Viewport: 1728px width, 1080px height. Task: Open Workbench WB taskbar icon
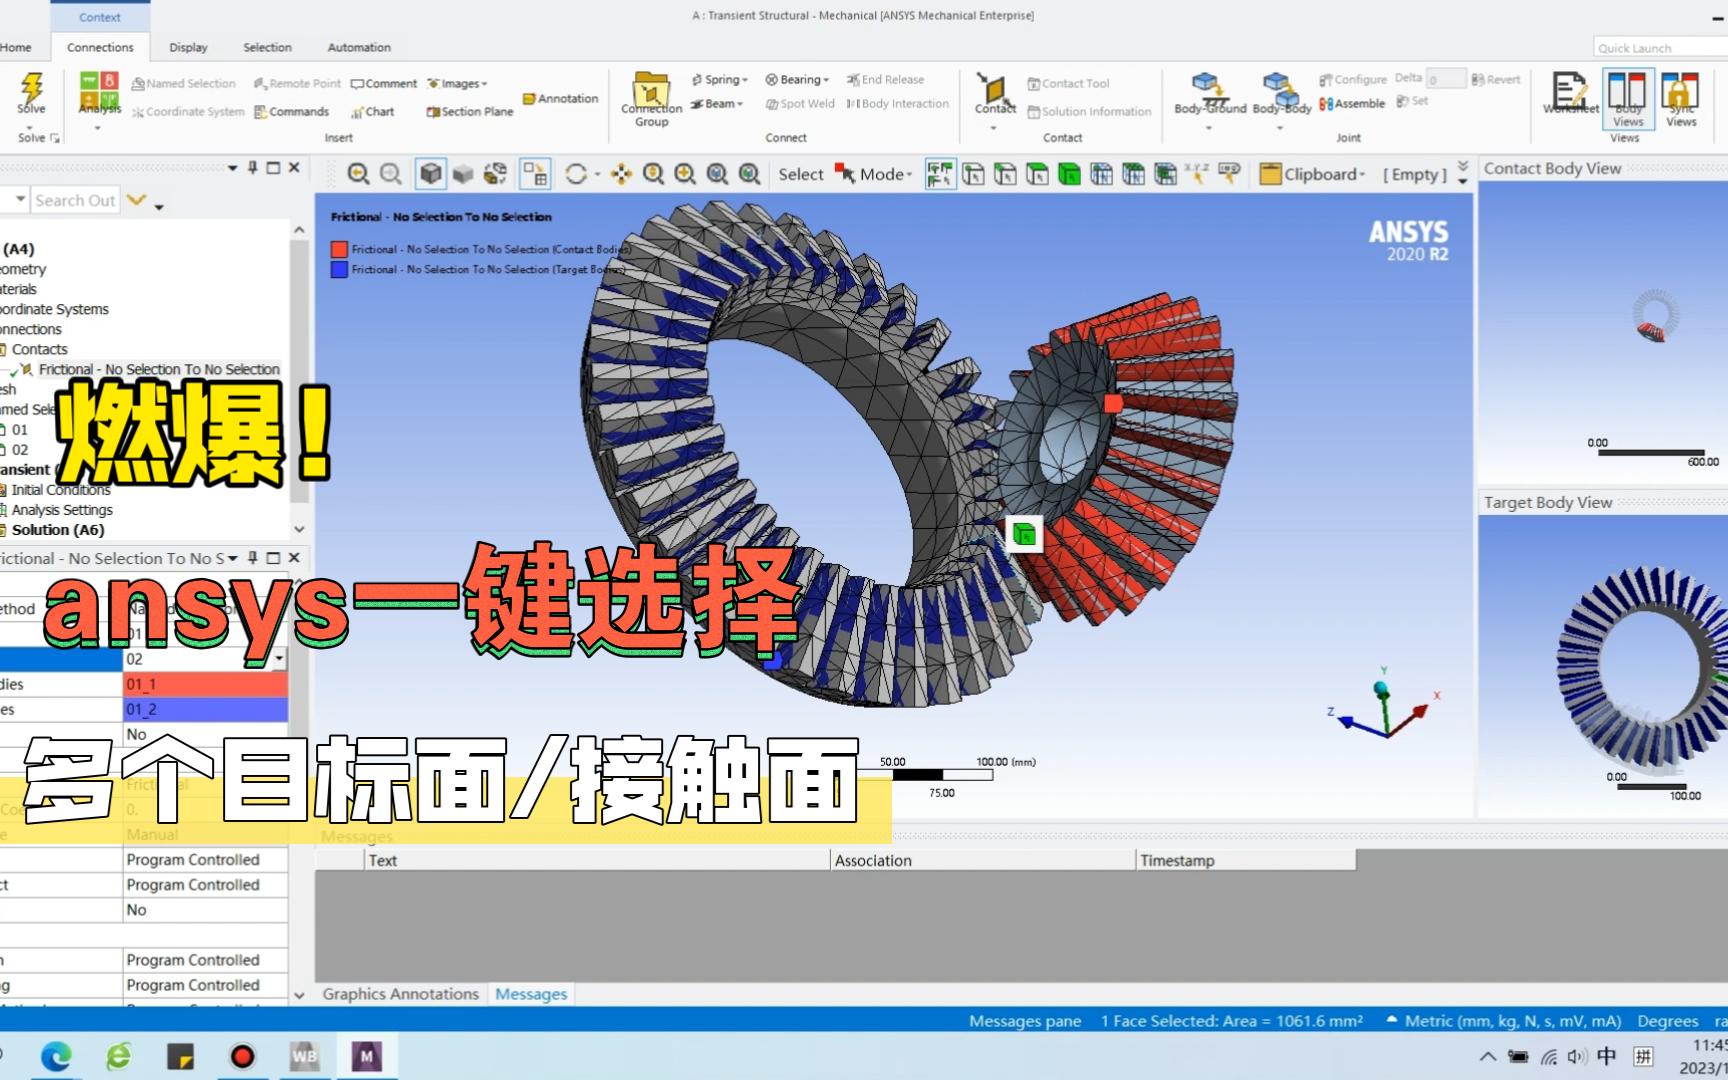tap(304, 1056)
